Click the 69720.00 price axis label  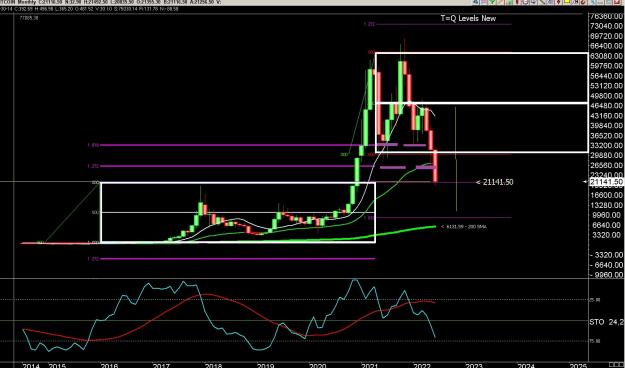pos(606,36)
